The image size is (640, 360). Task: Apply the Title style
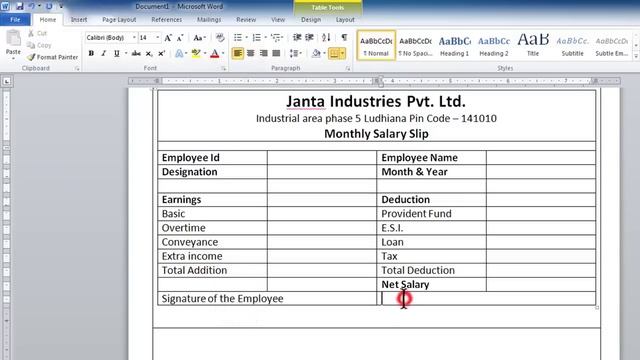coord(533,45)
